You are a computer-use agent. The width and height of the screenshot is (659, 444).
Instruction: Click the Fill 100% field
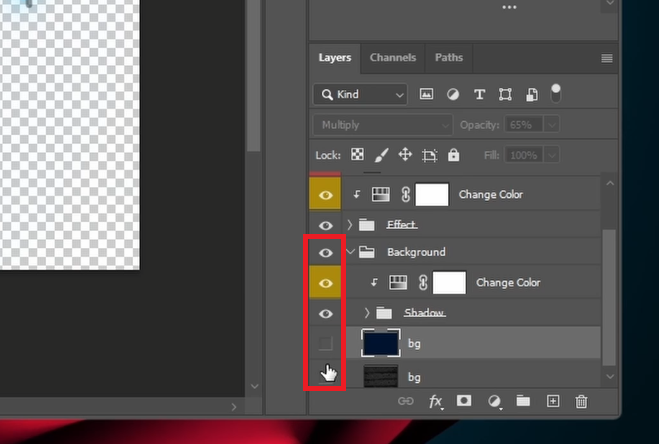click(x=523, y=155)
